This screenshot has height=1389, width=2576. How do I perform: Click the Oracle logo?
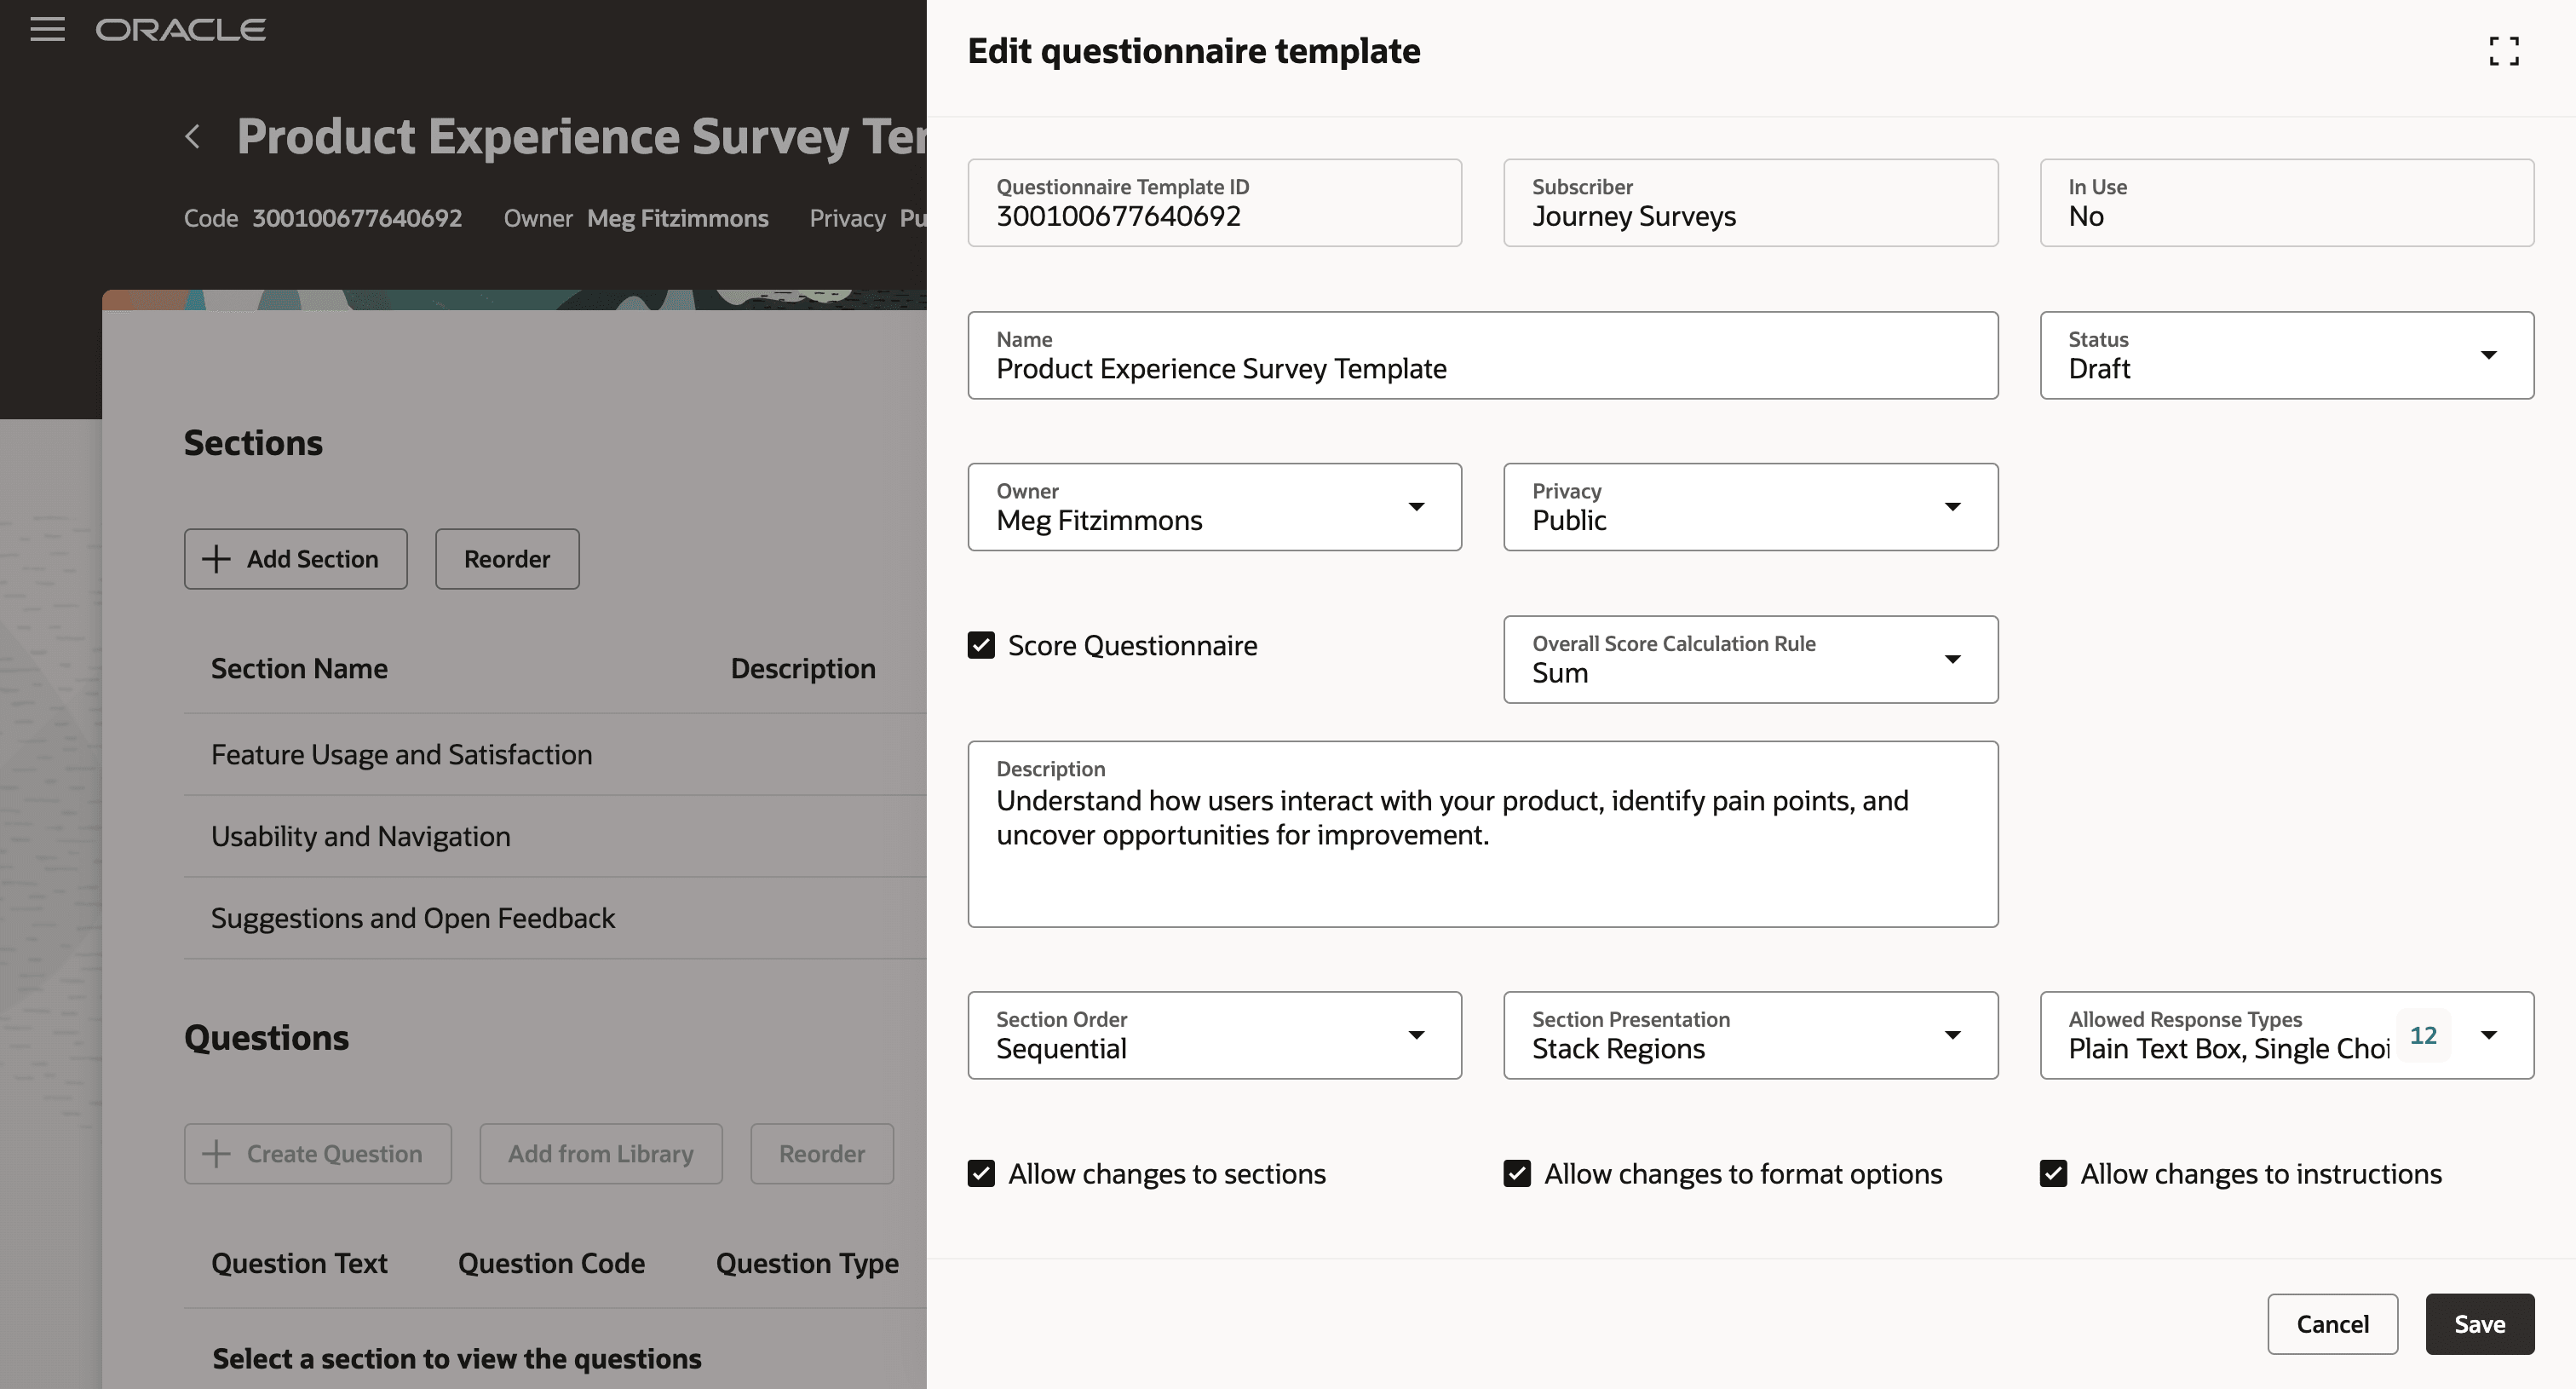(x=180, y=29)
